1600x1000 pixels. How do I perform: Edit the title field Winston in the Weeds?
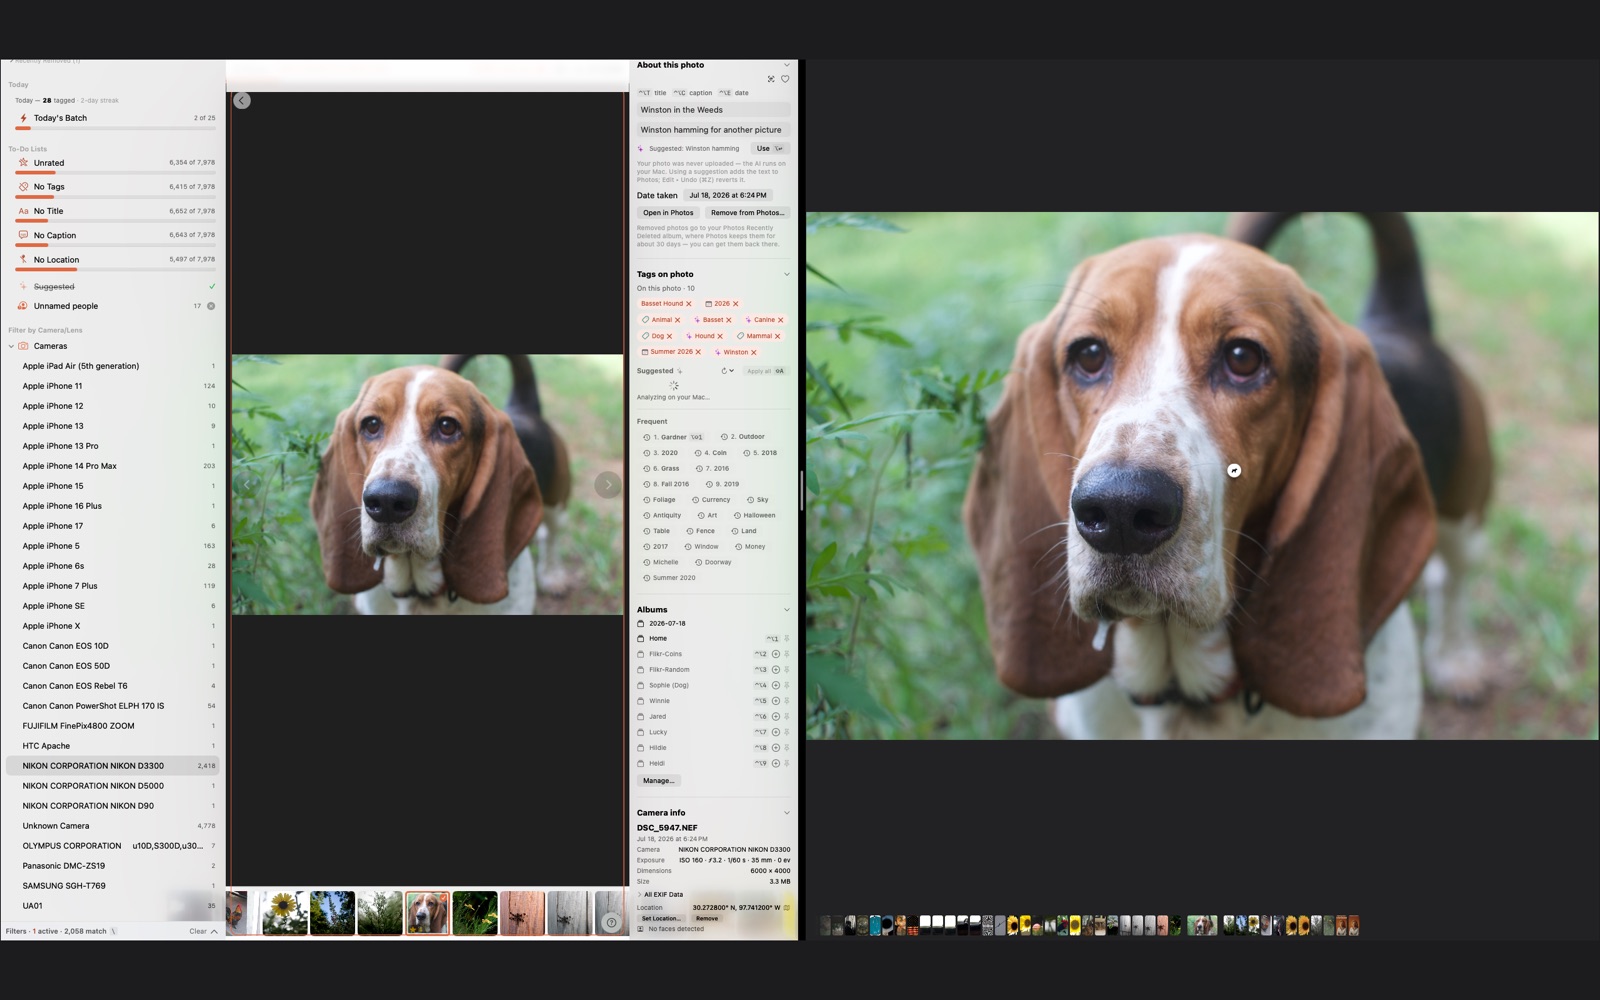pos(713,110)
